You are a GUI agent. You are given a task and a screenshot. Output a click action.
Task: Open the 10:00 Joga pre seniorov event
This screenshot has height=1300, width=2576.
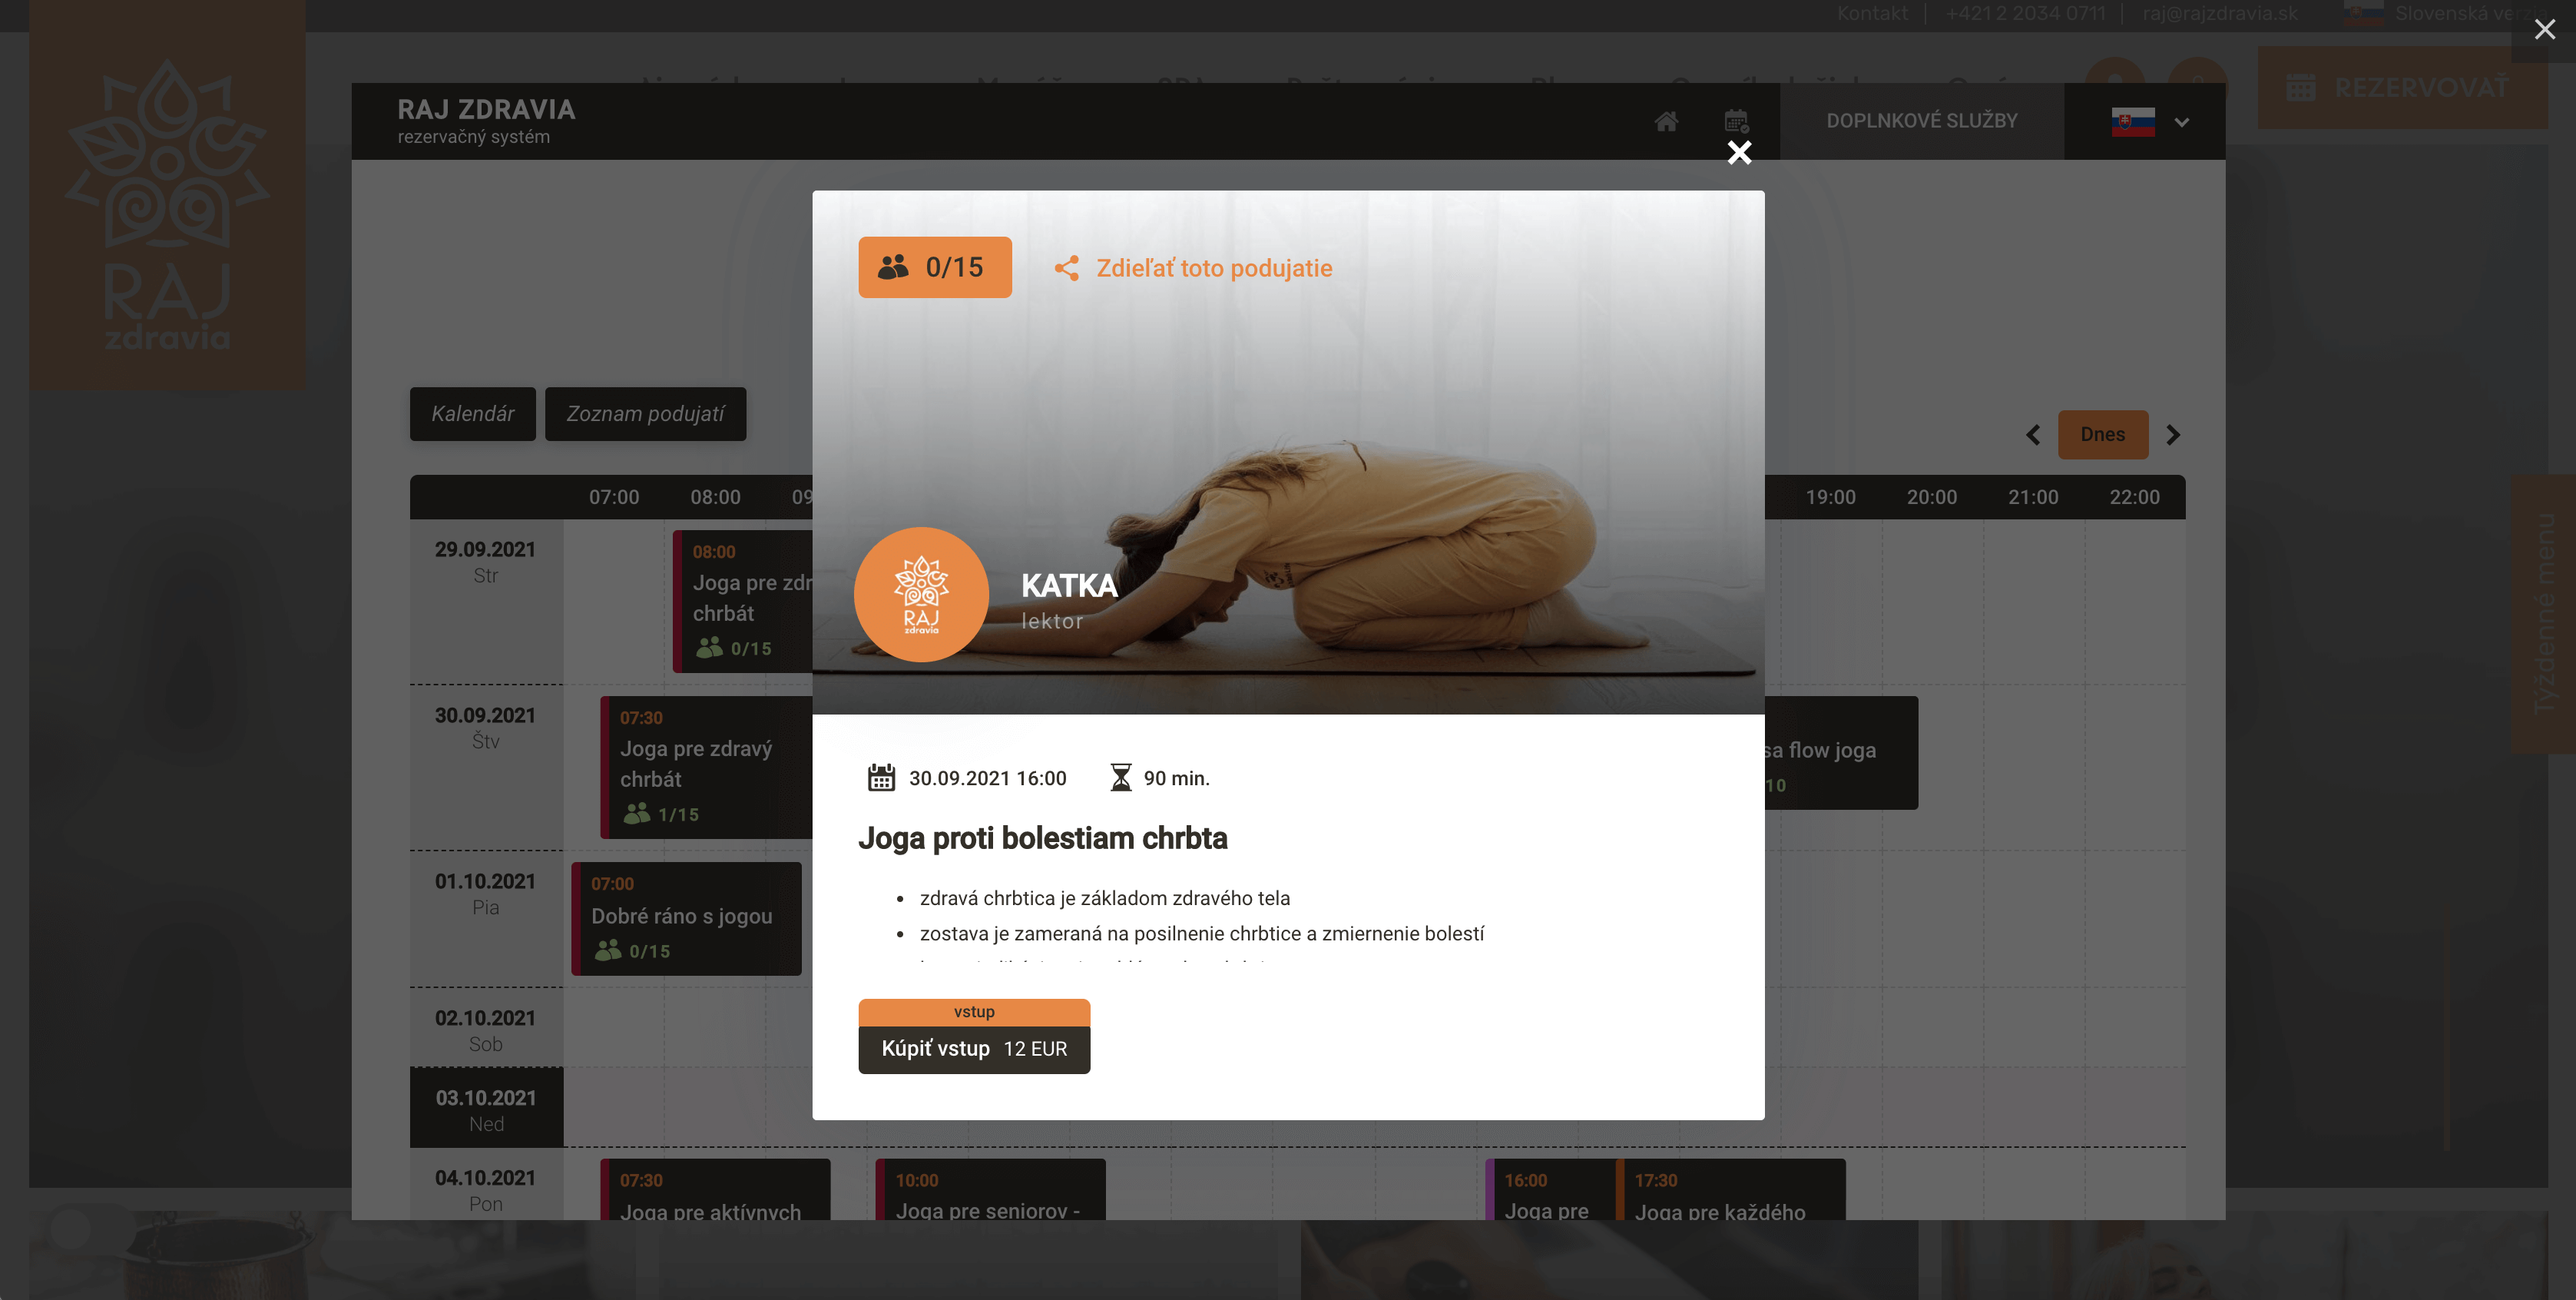coord(990,1190)
